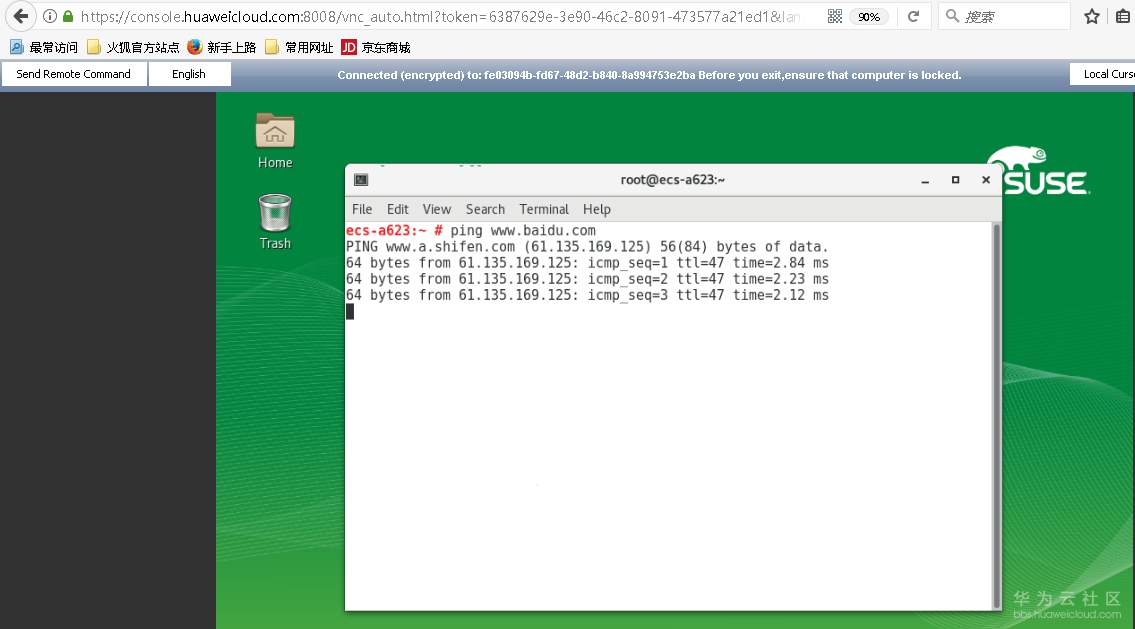Select the Trash desktop icon
The width and height of the screenshot is (1135, 629).
point(275,221)
